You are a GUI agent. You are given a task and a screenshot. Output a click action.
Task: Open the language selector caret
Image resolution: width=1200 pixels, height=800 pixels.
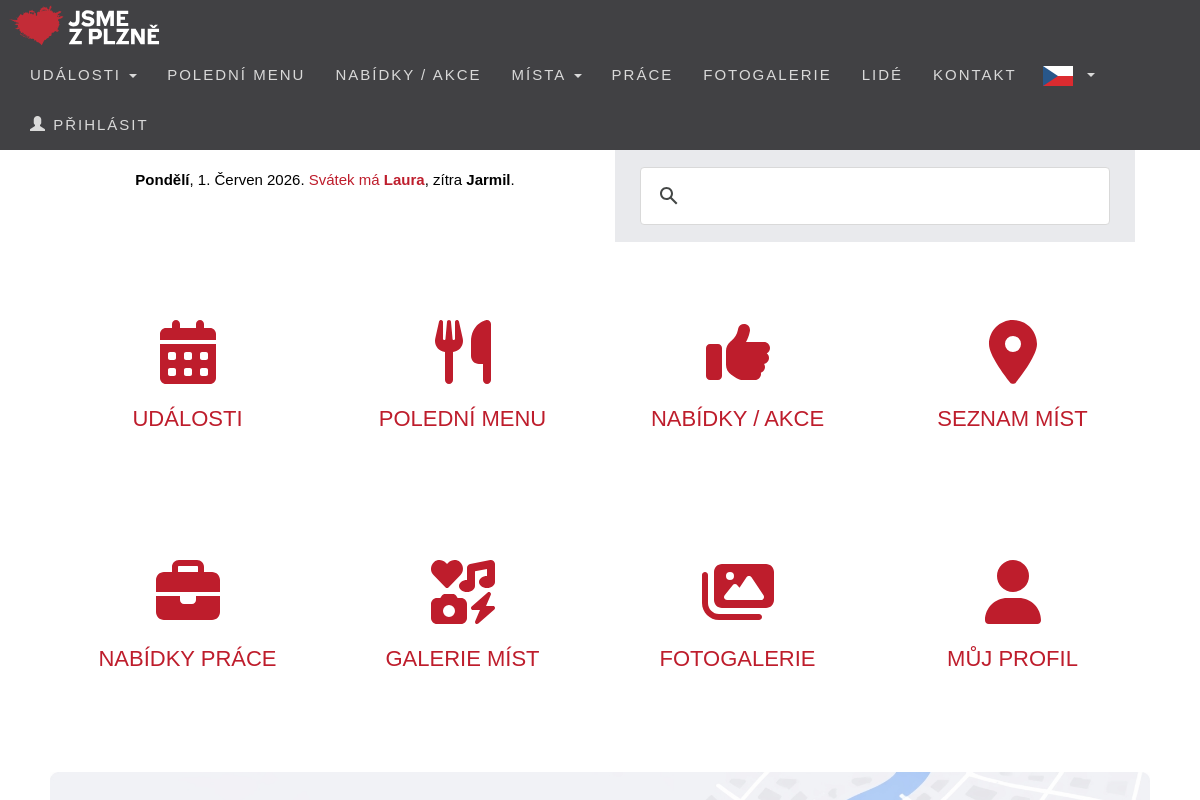pyautogui.click(x=1091, y=75)
